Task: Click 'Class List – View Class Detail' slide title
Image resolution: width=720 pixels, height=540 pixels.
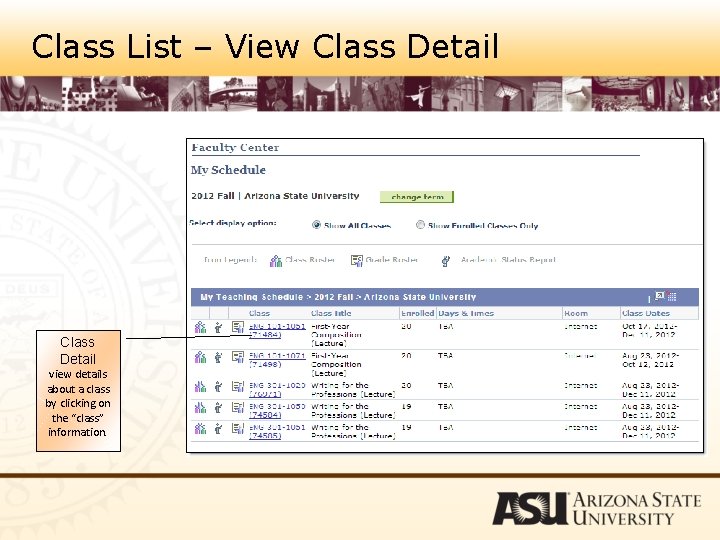Action: click(265, 46)
